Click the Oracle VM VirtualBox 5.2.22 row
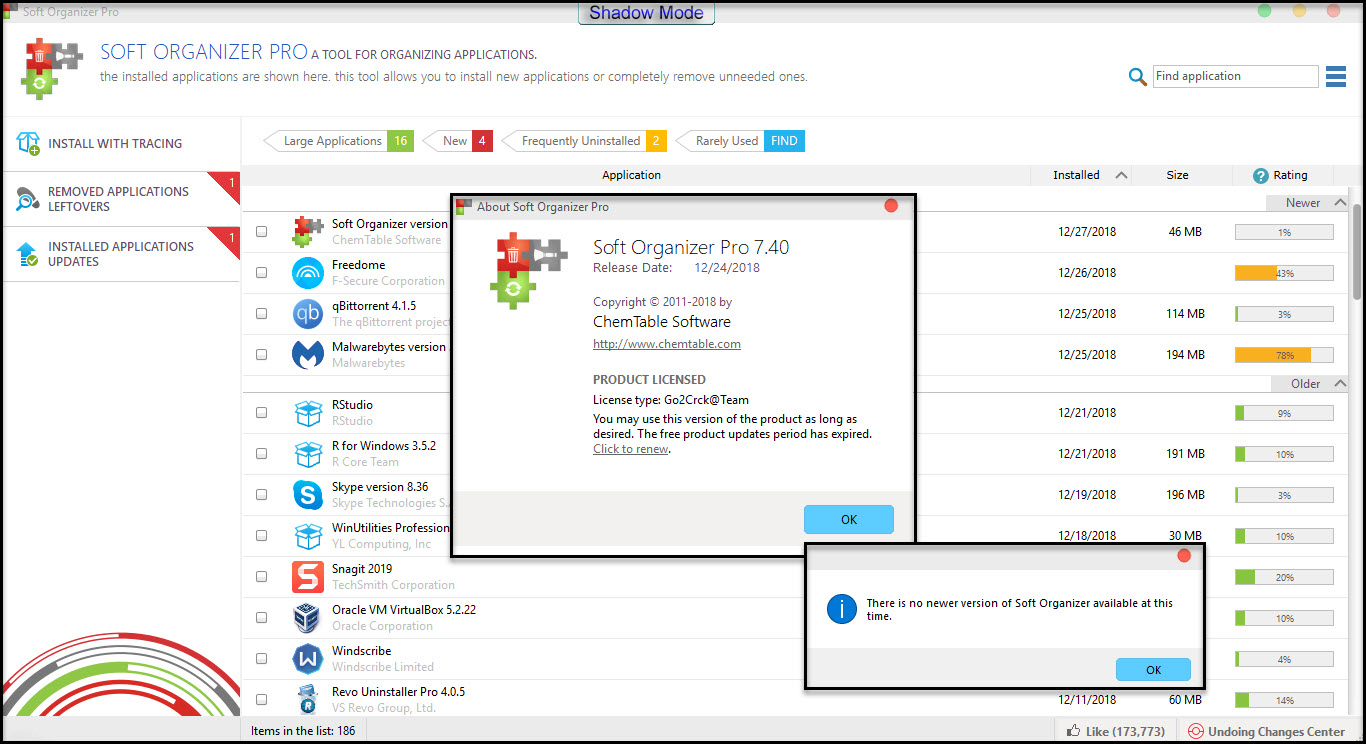The height and width of the screenshot is (744, 1366). tap(798, 618)
